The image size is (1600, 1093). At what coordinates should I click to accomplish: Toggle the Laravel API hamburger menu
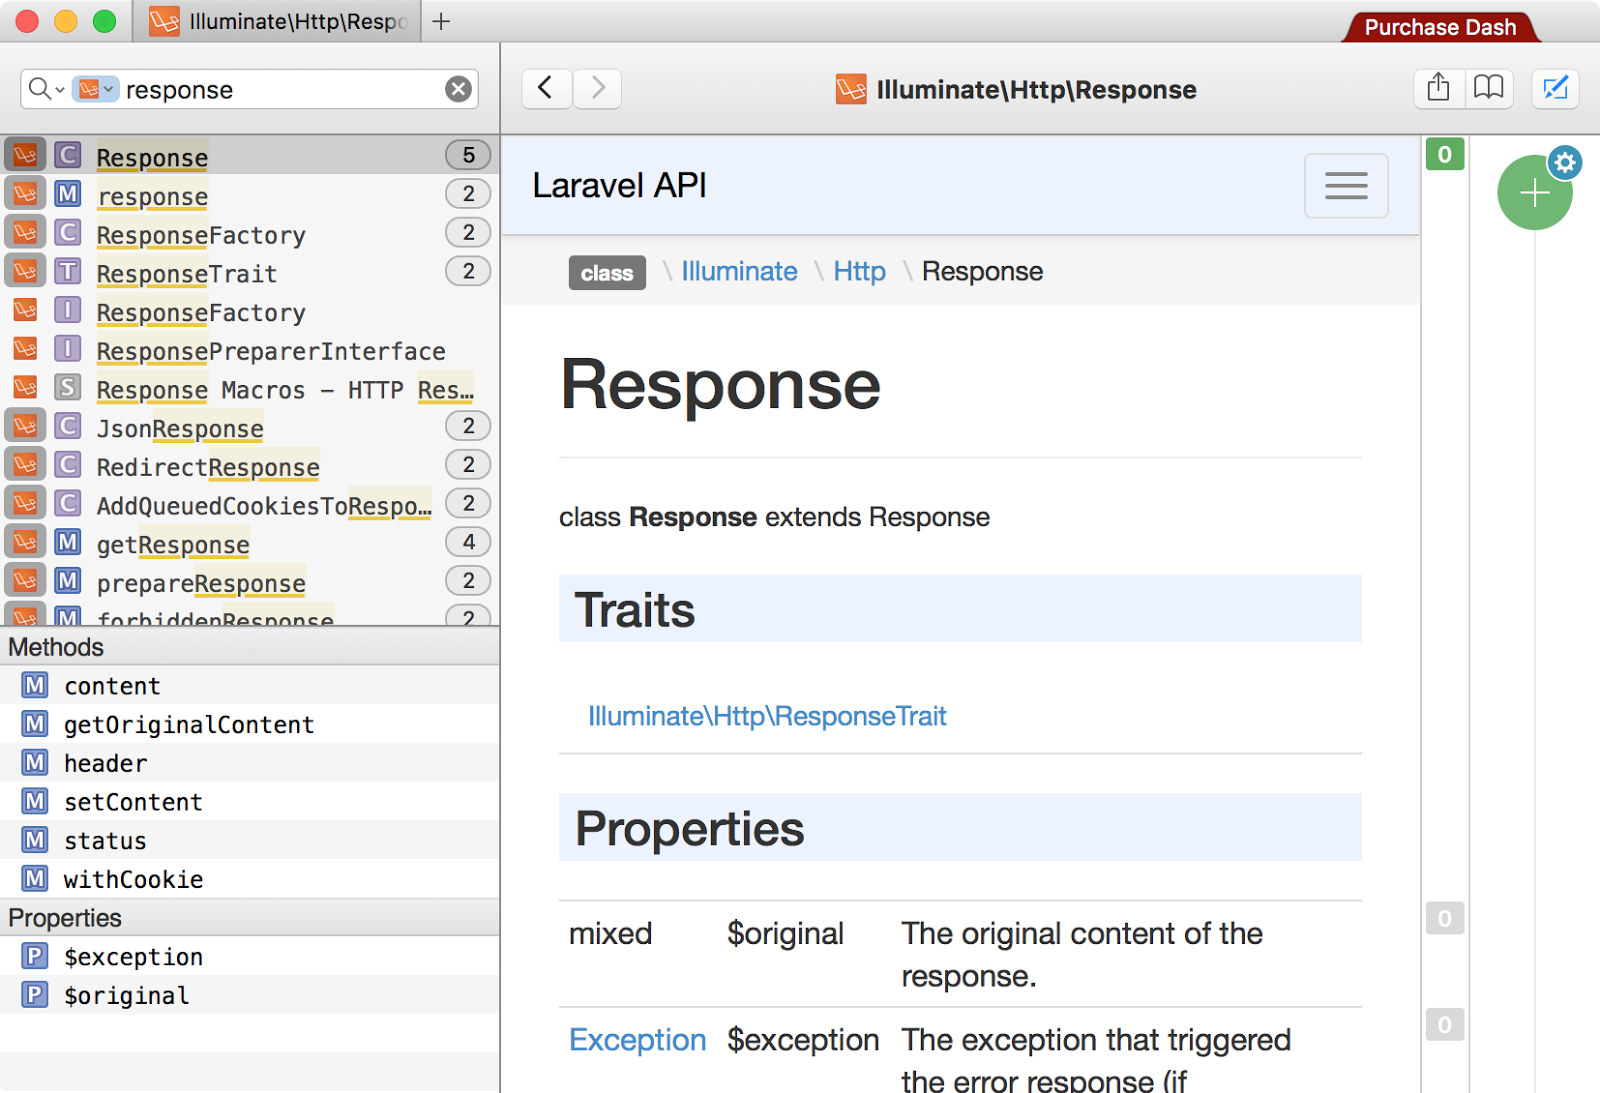click(1346, 186)
